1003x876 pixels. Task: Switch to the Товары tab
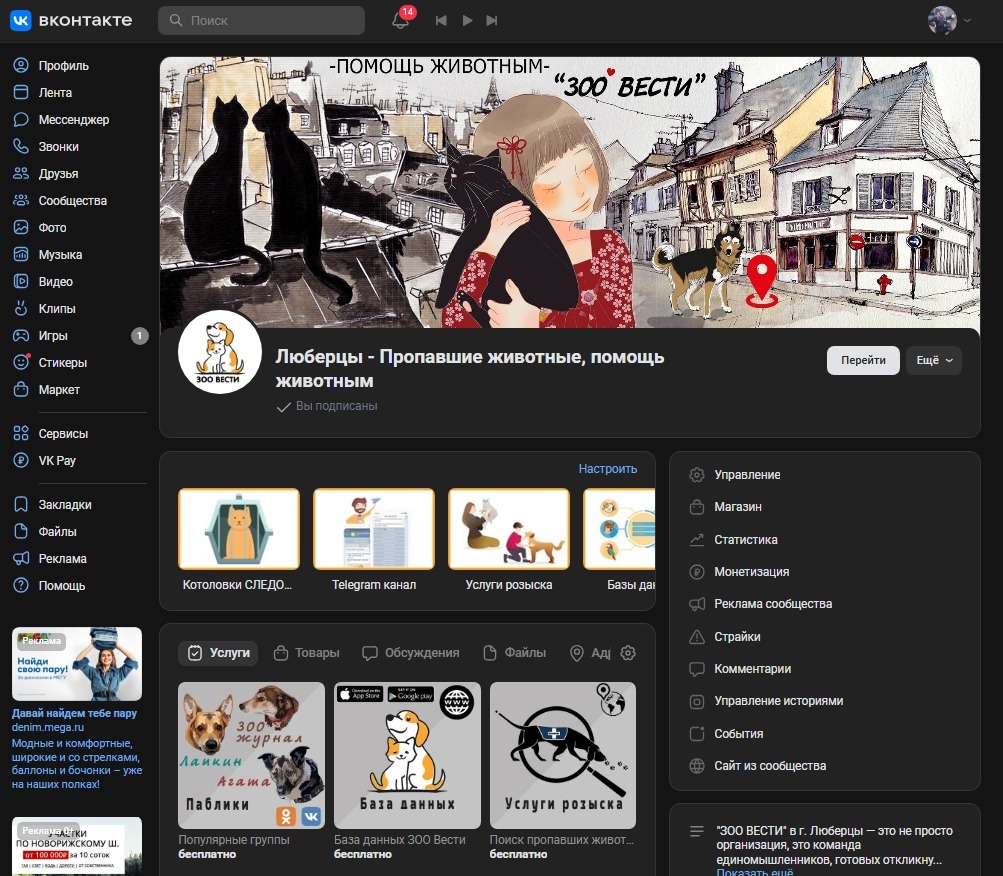[x=306, y=653]
